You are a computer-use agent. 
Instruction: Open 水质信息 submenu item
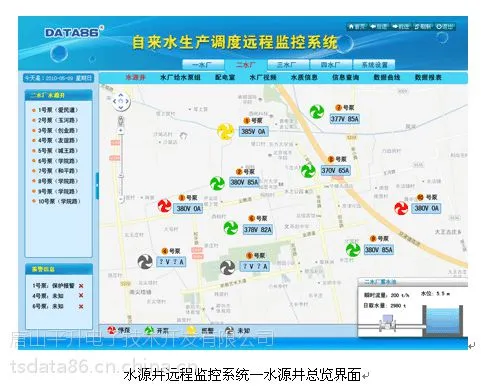[x=304, y=77]
